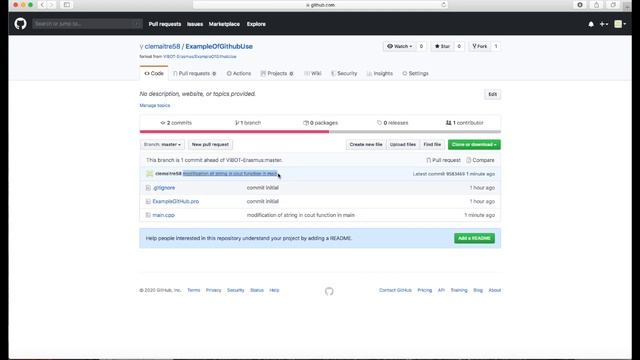Focus the Search or jump to field
The width and height of the screenshot is (640, 360).
tap(87, 24)
